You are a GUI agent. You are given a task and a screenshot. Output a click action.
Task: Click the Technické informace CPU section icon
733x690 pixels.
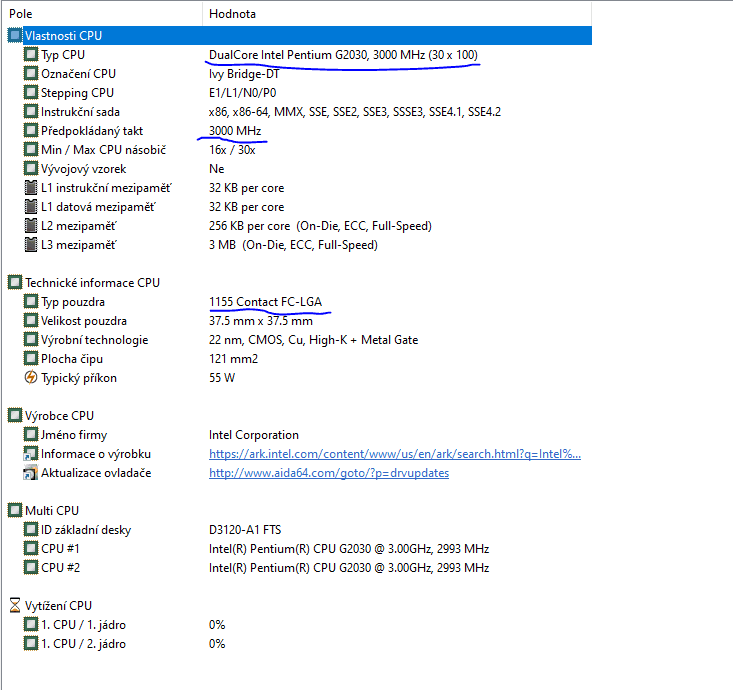15,282
